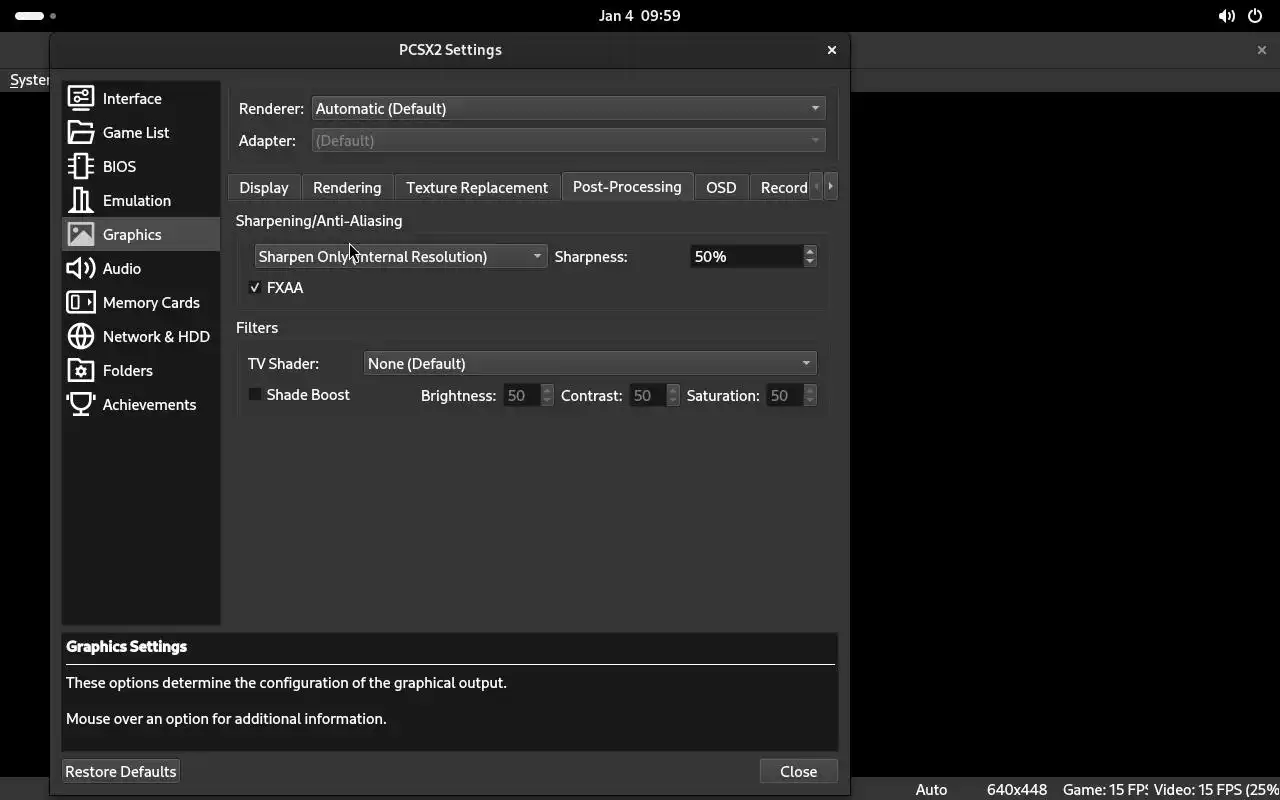
Task: Switch to the Display tab
Action: tap(264, 187)
